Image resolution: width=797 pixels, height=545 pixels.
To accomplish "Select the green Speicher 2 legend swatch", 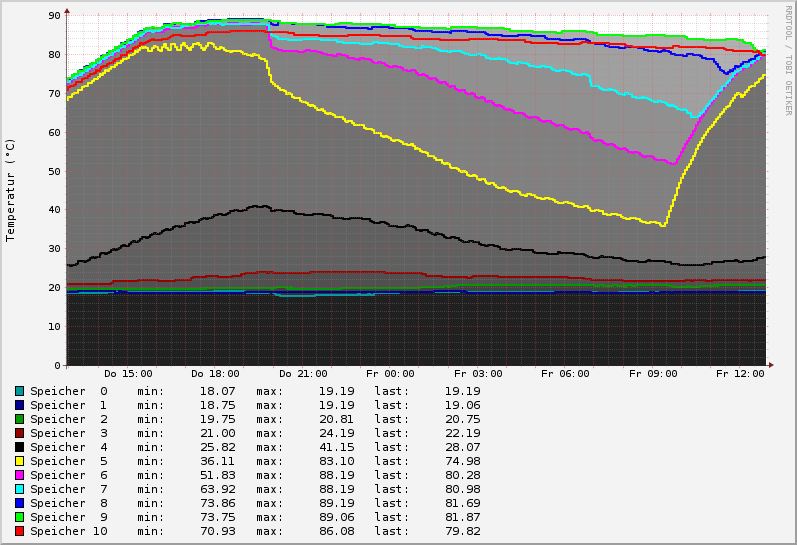I will pos(19,419).
